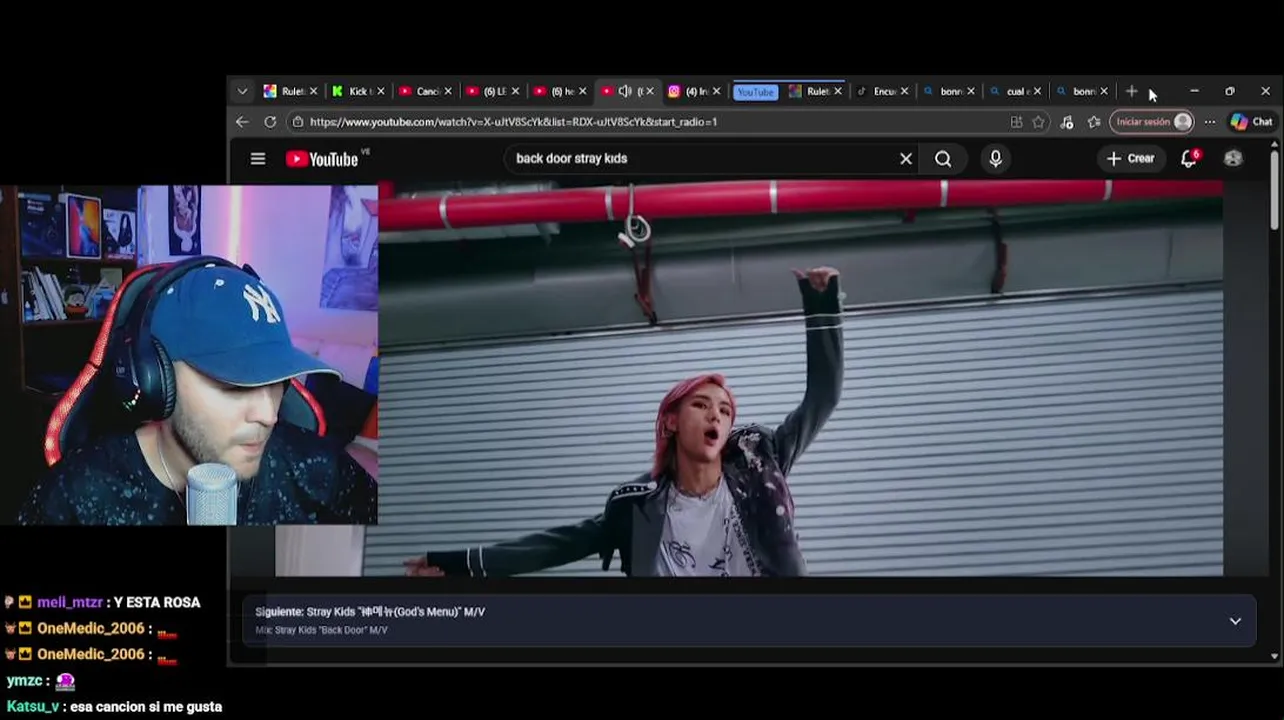Open the browser favorites list icon
1284x720 pixels.
point(1094,122)
